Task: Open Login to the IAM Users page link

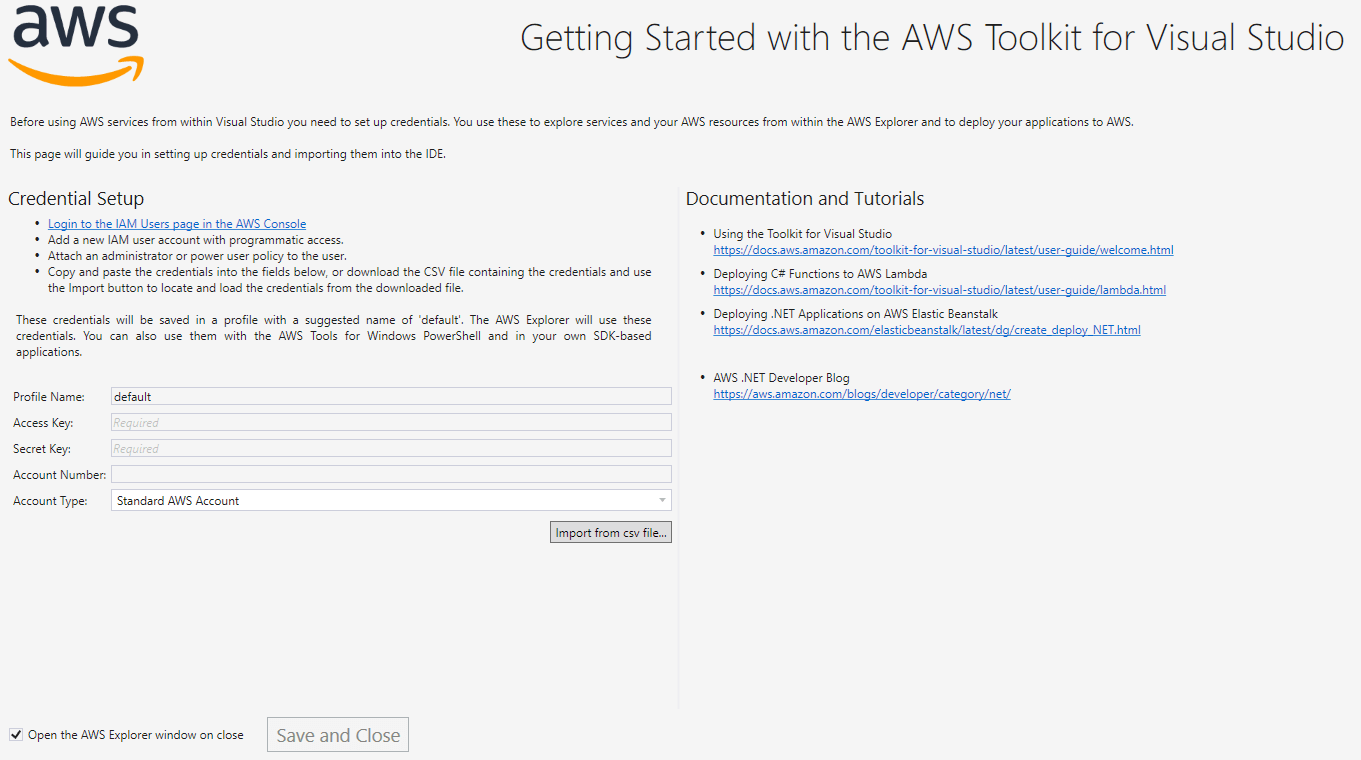Action: pos(177,224)
